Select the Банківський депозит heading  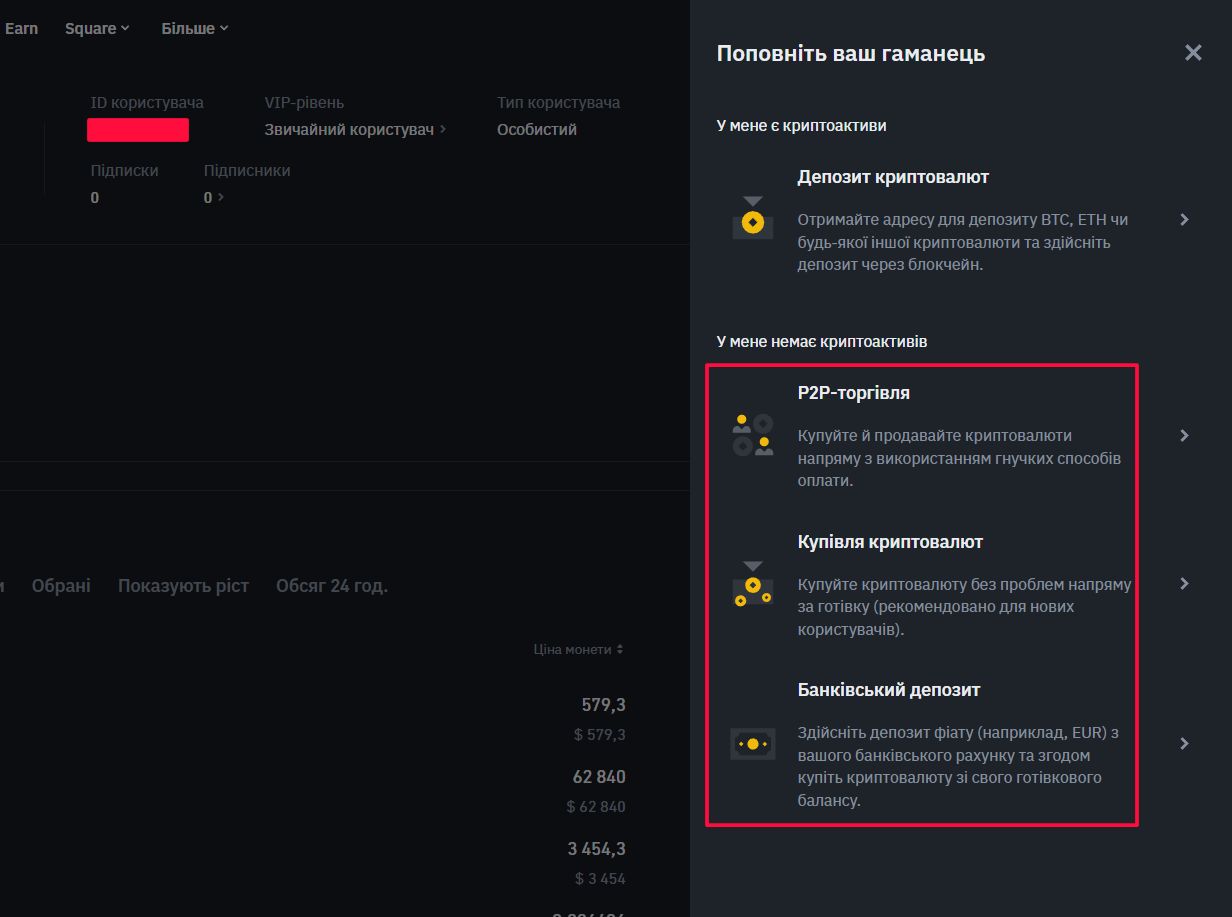pos(889,689)
